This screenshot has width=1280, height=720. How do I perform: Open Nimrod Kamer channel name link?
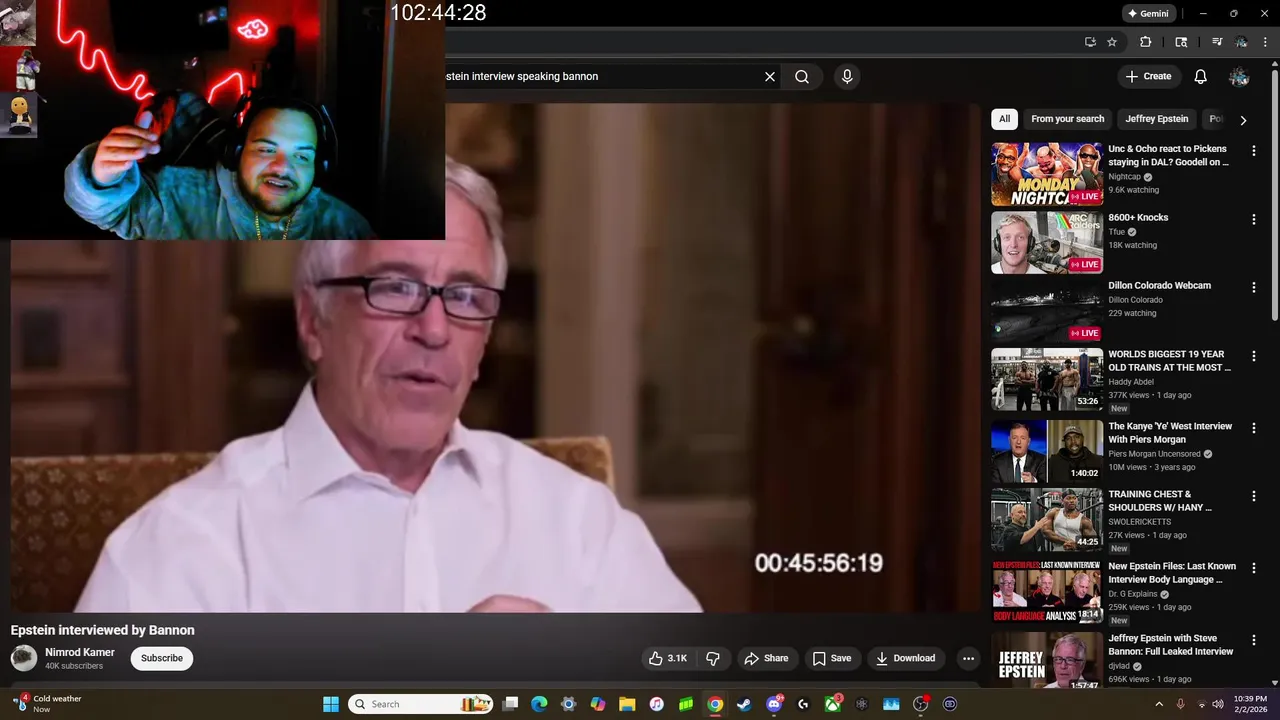pos(80,652)
